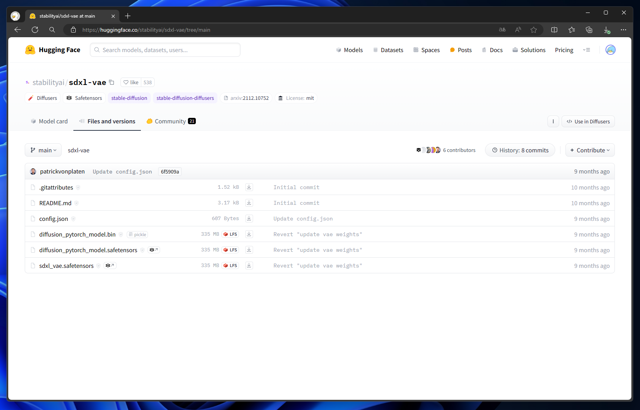Open Docs in the top navigation
Viewport: 640px width, 410px height.
(x=492, y=50)
